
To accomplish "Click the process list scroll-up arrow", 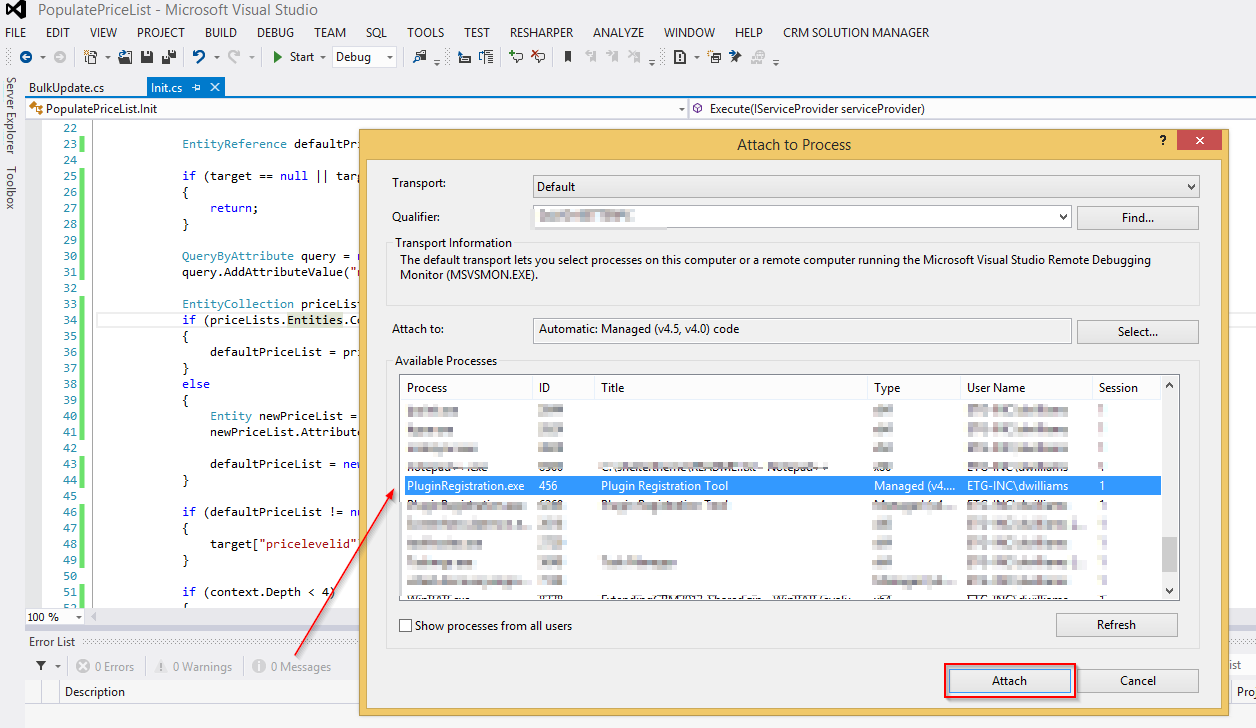I will tap(1169, 385).
